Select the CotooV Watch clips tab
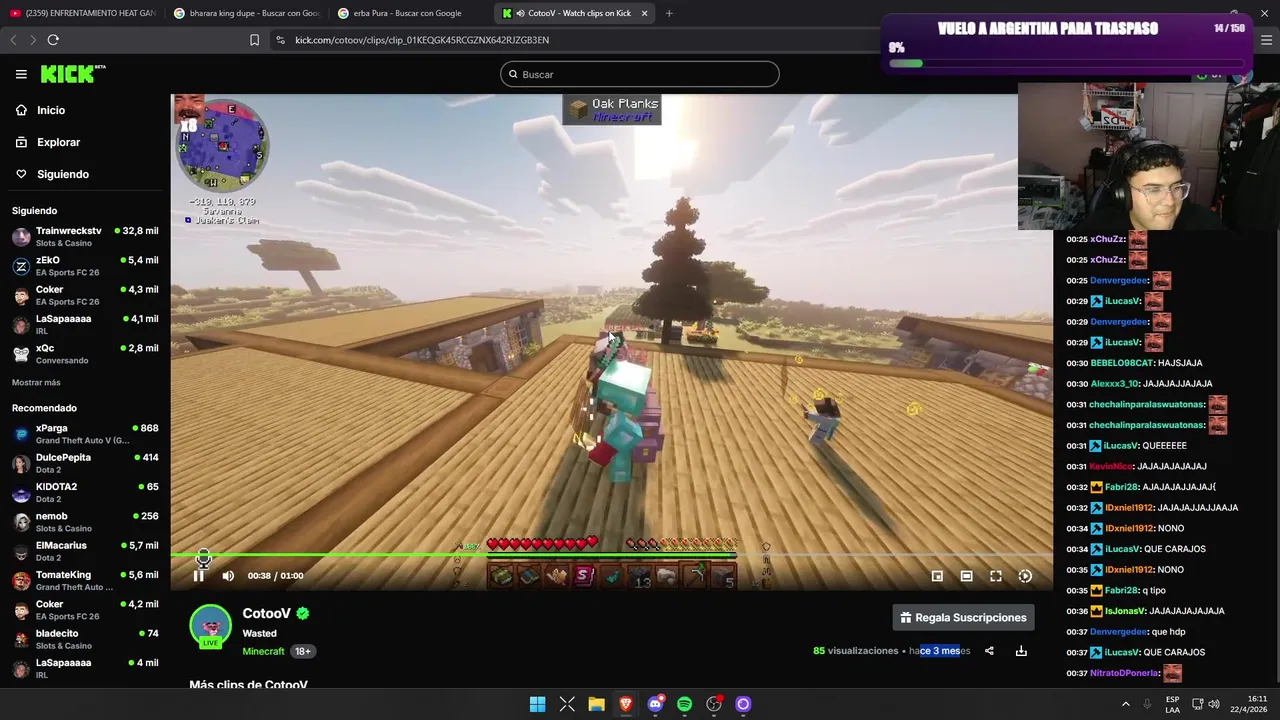Viewport: 1280px width, 720px height. click(576, 13)
